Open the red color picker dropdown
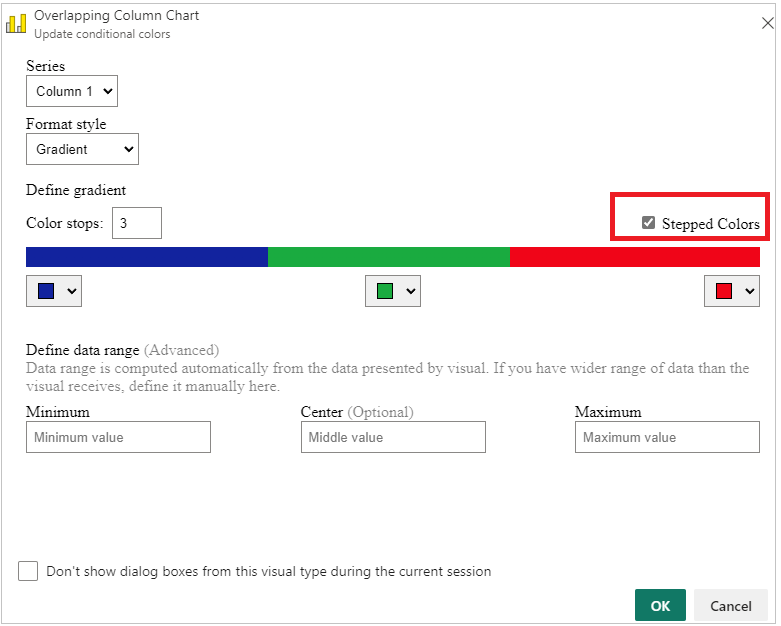This screenshot has width=781, height=626. coord(732,291)
